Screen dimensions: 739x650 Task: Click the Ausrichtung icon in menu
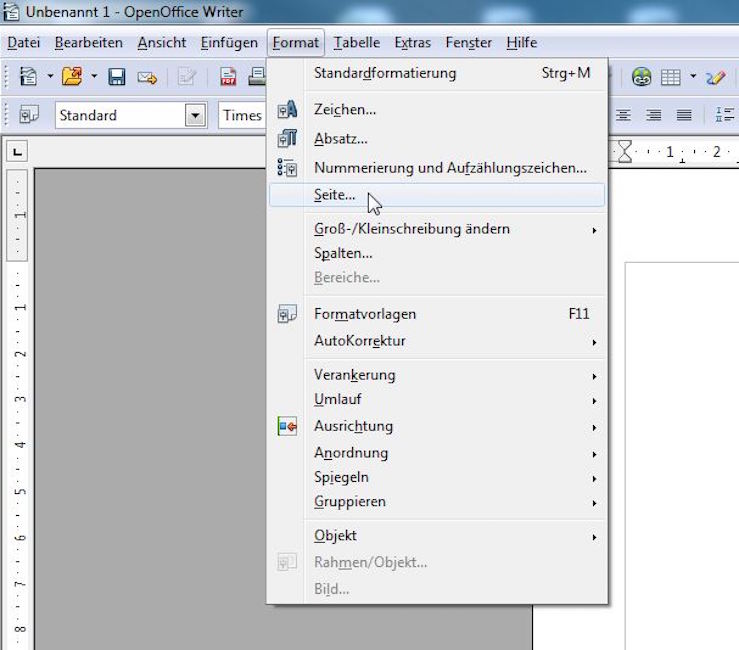287,426
